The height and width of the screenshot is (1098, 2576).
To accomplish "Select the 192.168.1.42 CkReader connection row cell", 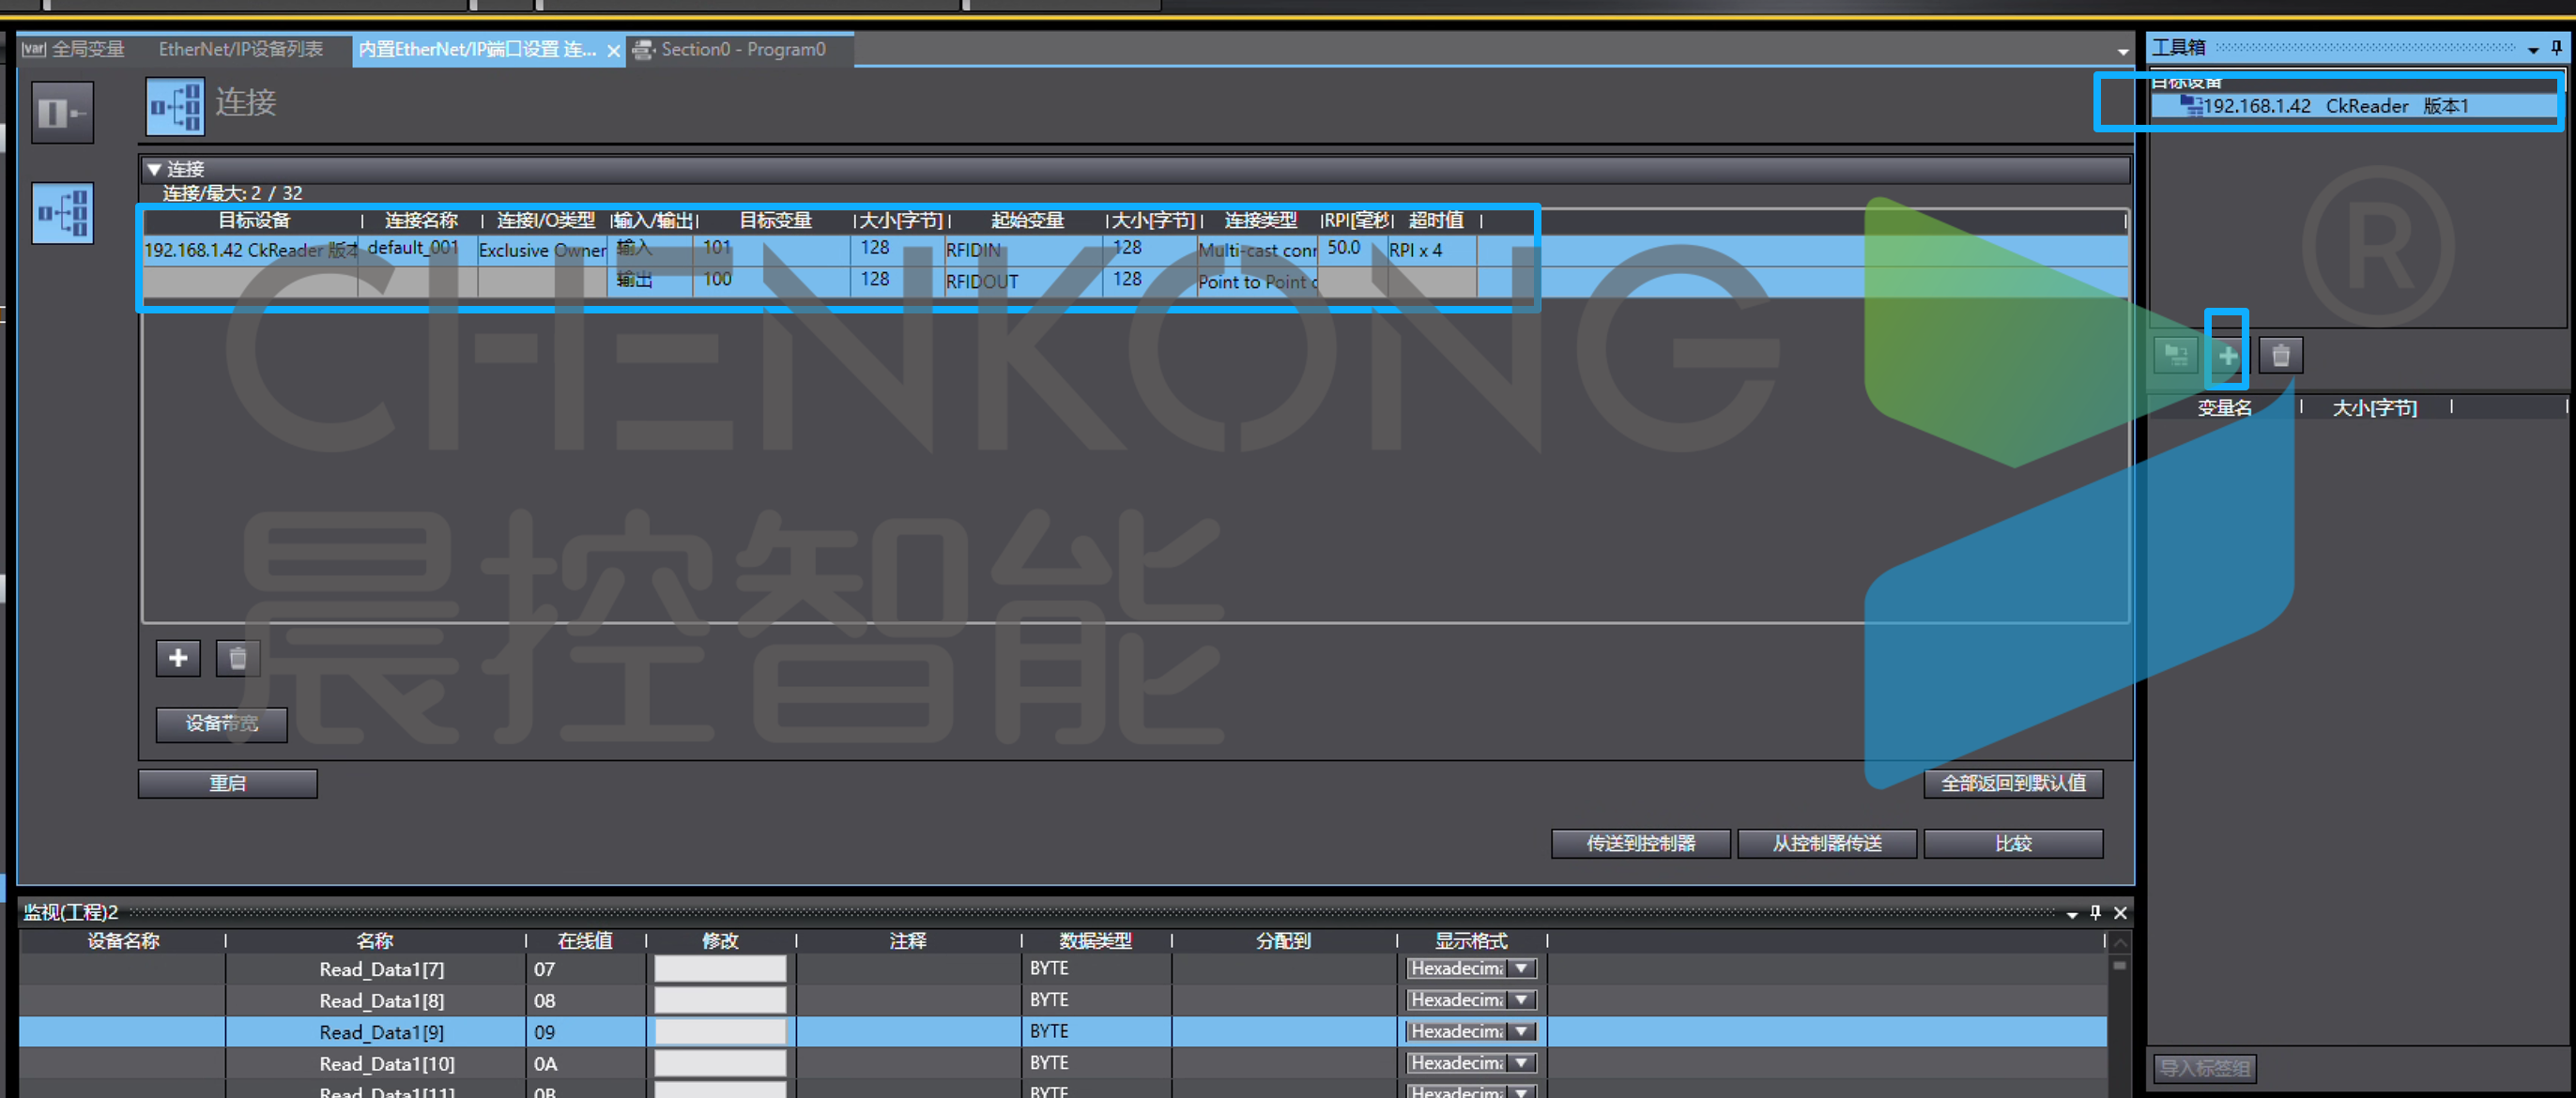I will click(250, 250).
